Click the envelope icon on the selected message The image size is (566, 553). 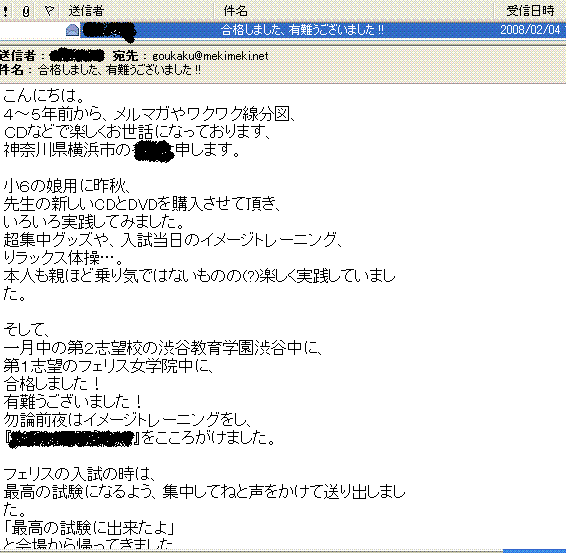coord(72,30)
